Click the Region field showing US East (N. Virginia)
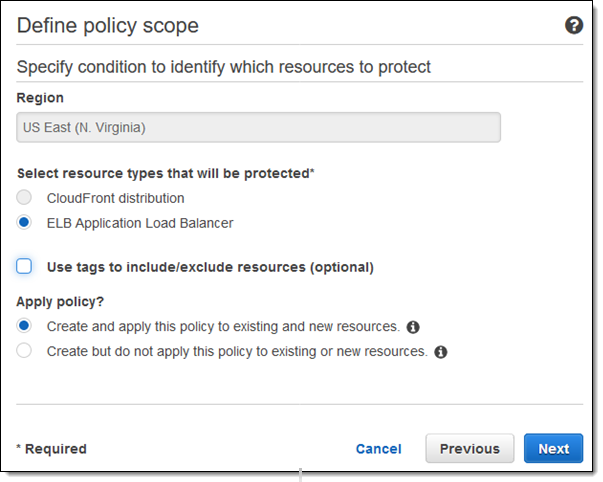 pos(259,128)
